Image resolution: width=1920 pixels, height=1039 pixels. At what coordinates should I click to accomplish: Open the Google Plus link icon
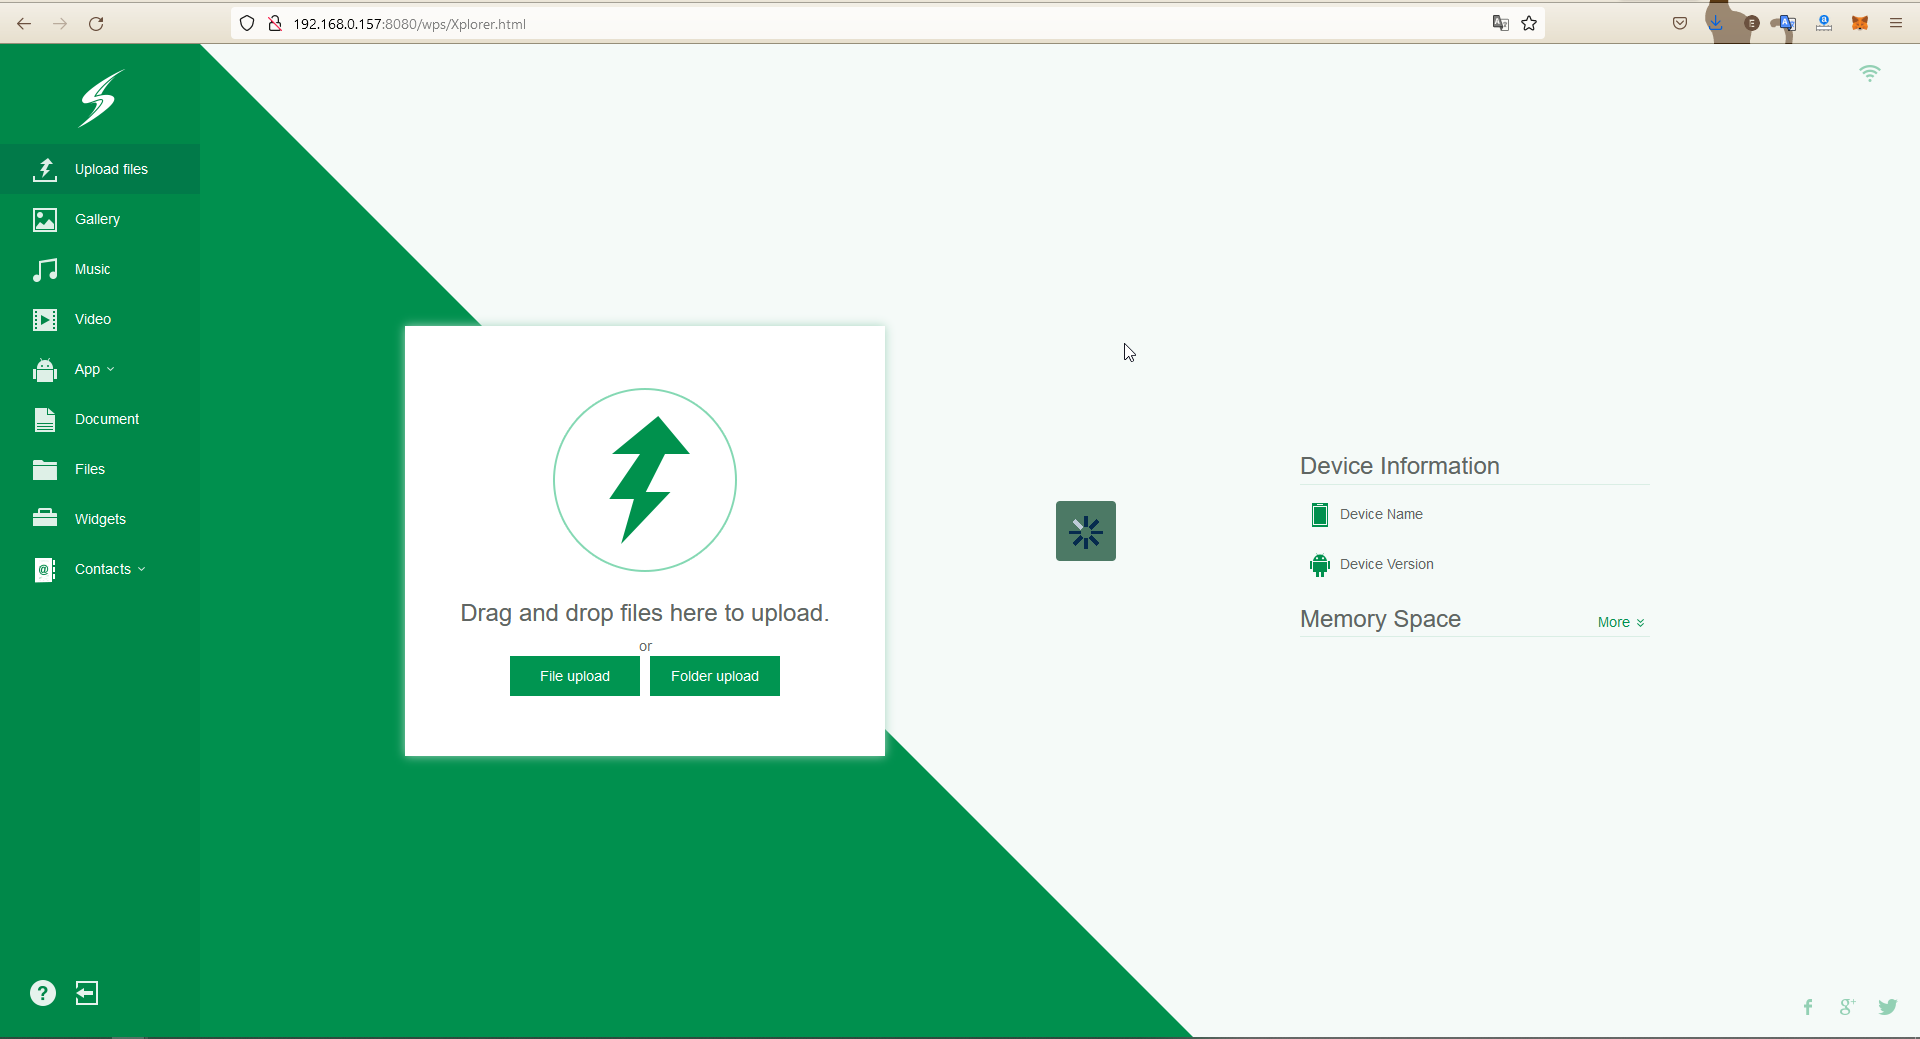click(x=1847, y=1007)
